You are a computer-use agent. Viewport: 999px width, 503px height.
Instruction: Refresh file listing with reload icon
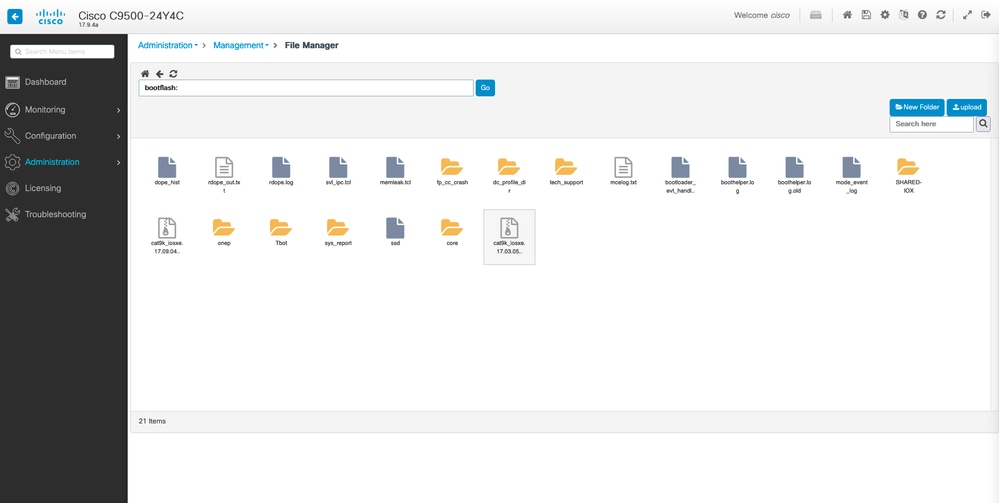pyautogui.click(x=173, y=74)
